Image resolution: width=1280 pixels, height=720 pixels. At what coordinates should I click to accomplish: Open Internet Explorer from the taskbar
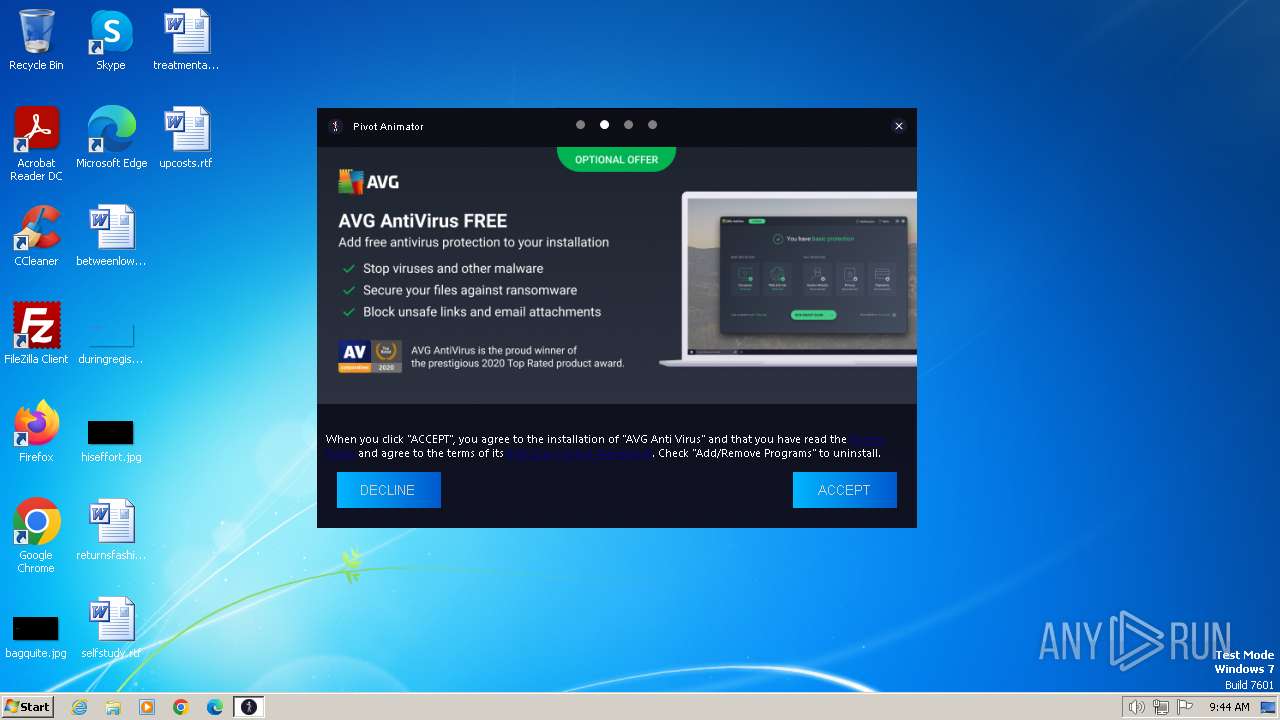pyautogui.click(x=79, y=707)
